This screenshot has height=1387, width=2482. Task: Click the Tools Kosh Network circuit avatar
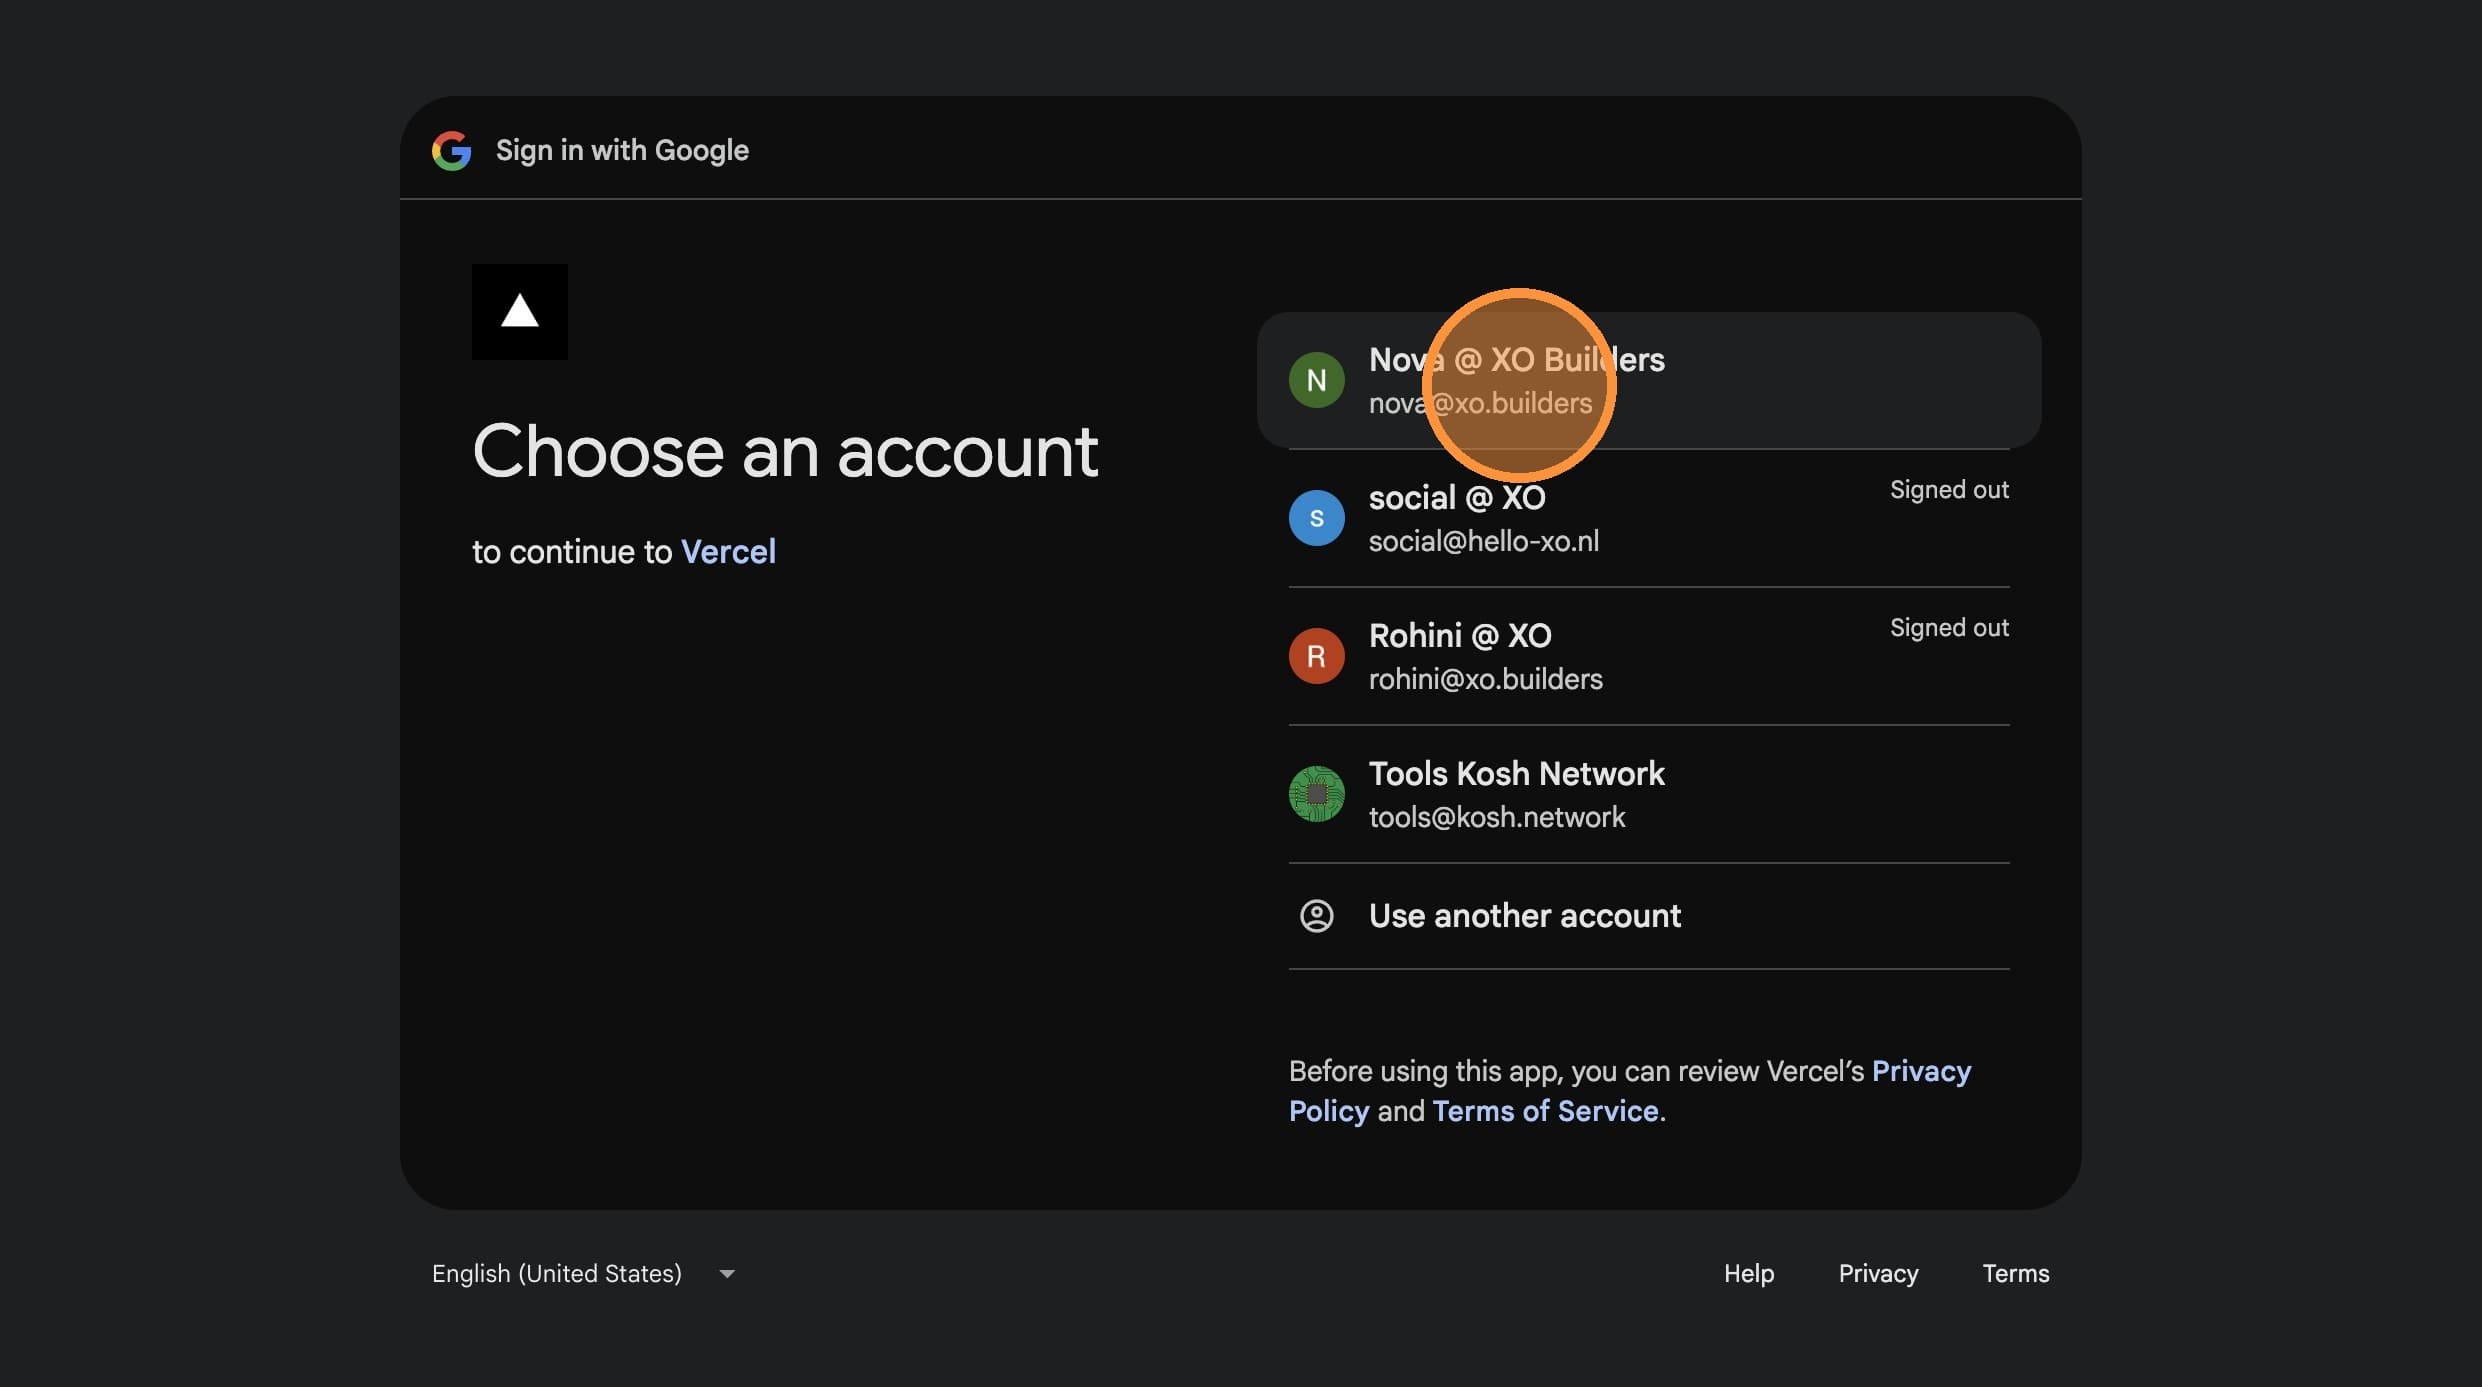[1316, 794]
